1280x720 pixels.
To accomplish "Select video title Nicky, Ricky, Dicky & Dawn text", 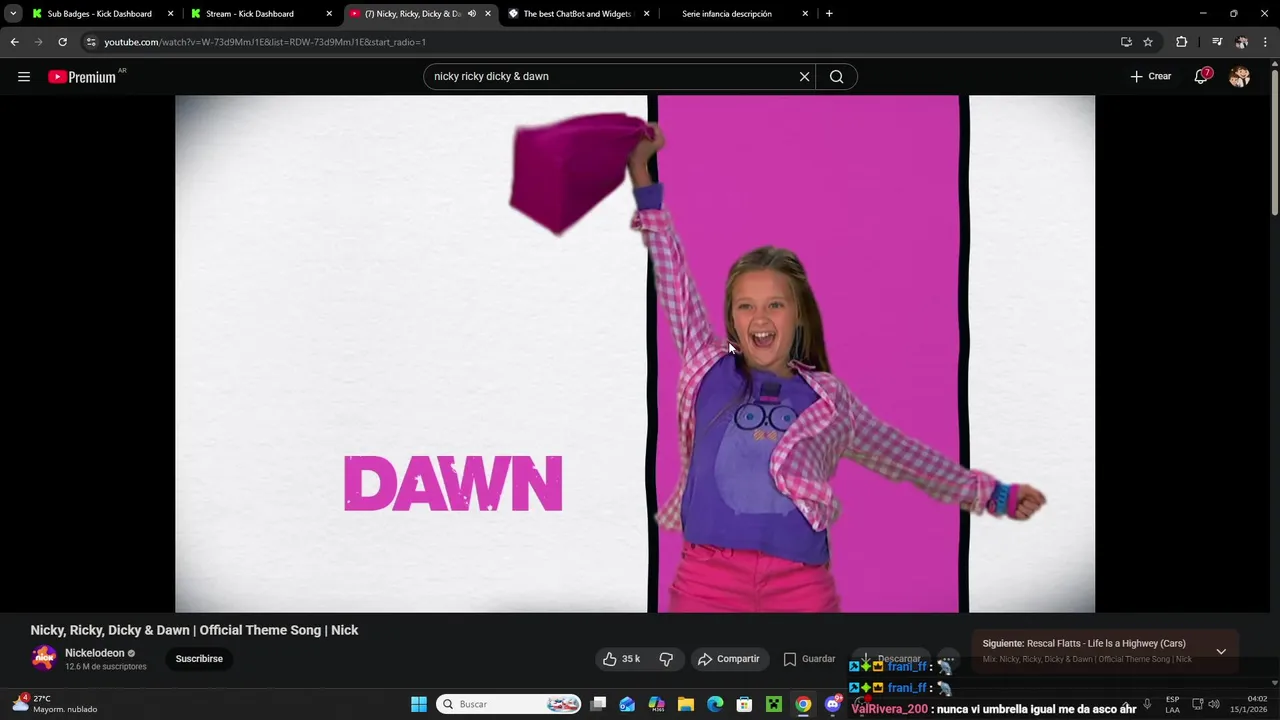I will [194, 630].
